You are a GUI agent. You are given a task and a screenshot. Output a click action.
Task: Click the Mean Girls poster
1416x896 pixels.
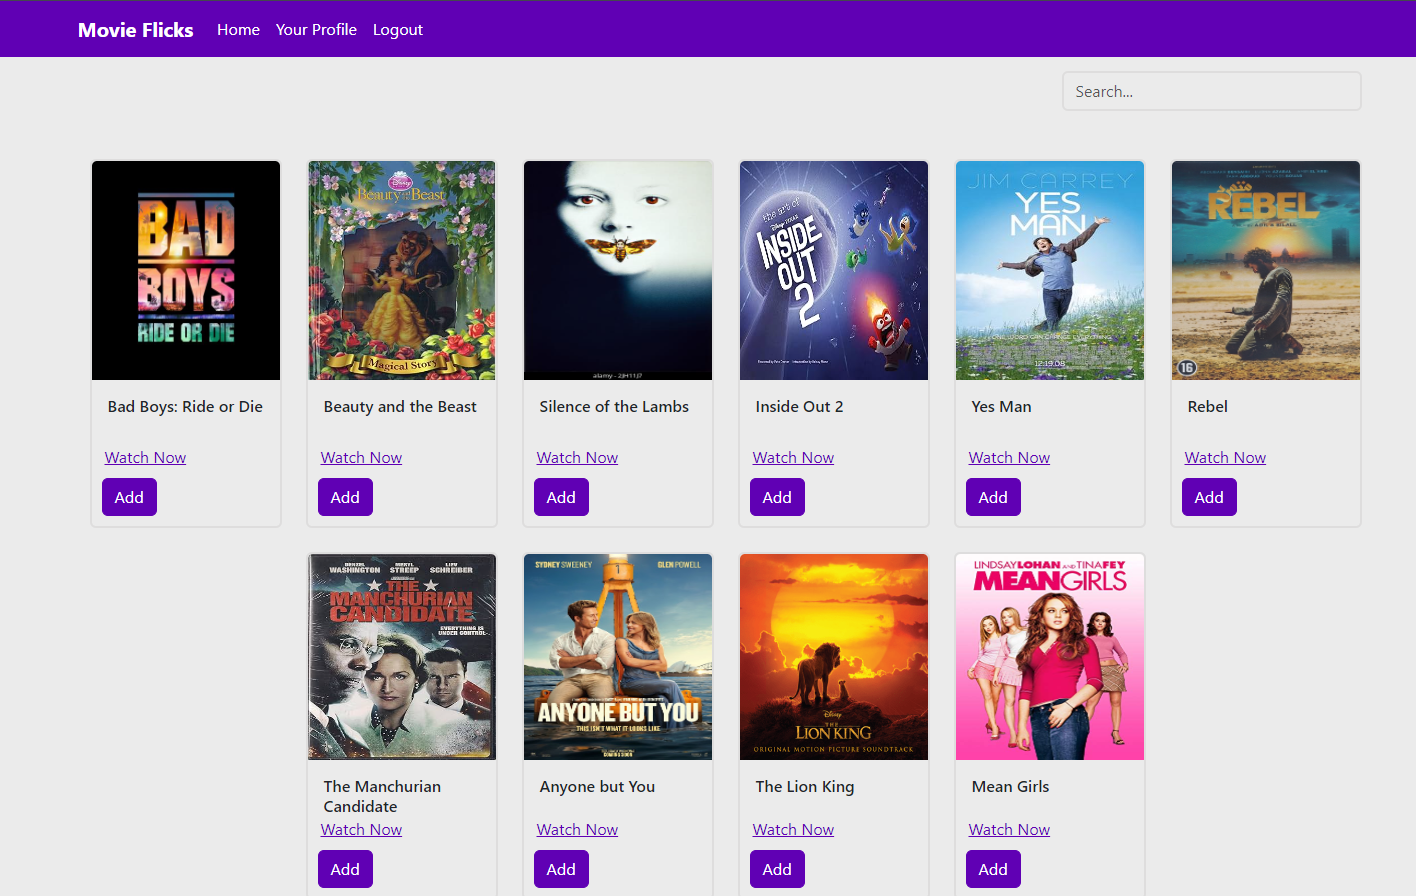pos(1049,656)
